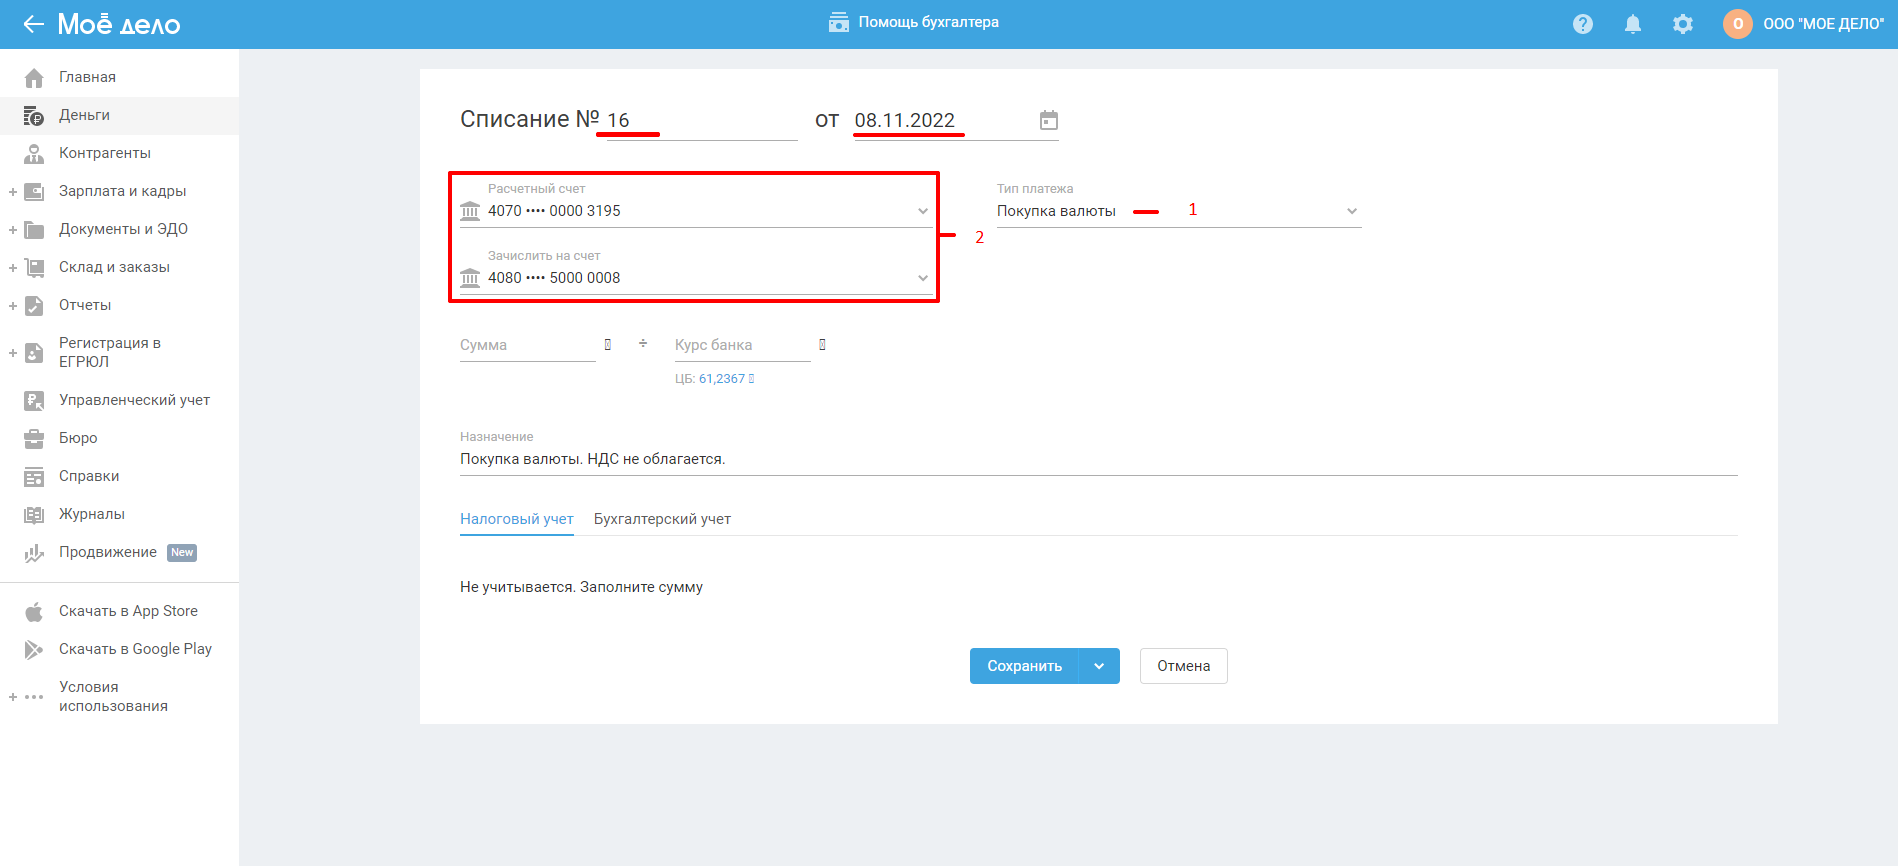Click Скачать в App Store link

[x=128, y=611]
